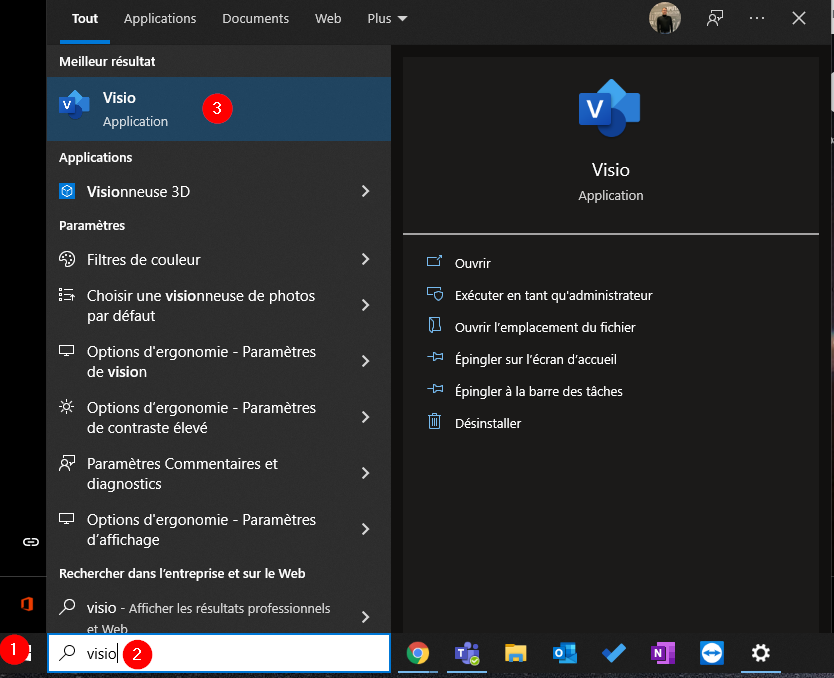Image resolution: width=834 pixels, height=678 pixels.
Task: Click the high contrast sun icon
Action: pos(67,407)
